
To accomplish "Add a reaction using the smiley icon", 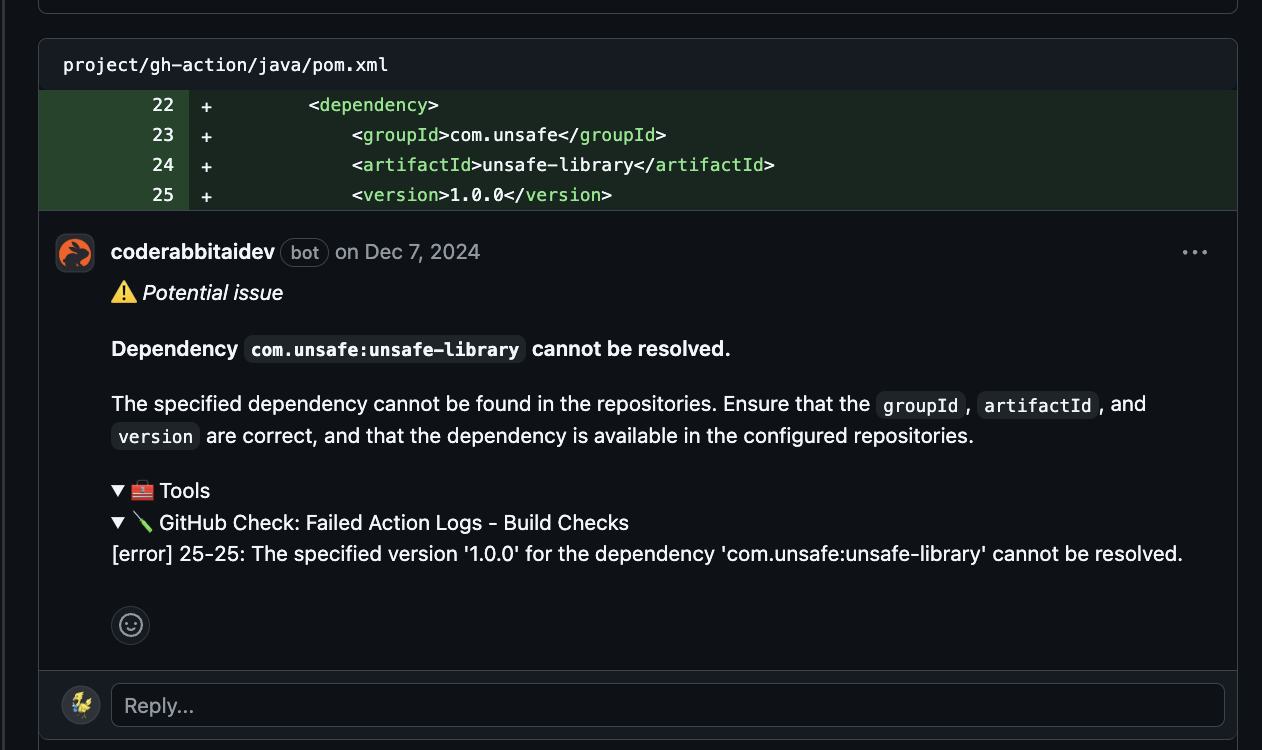I will 130,625.
